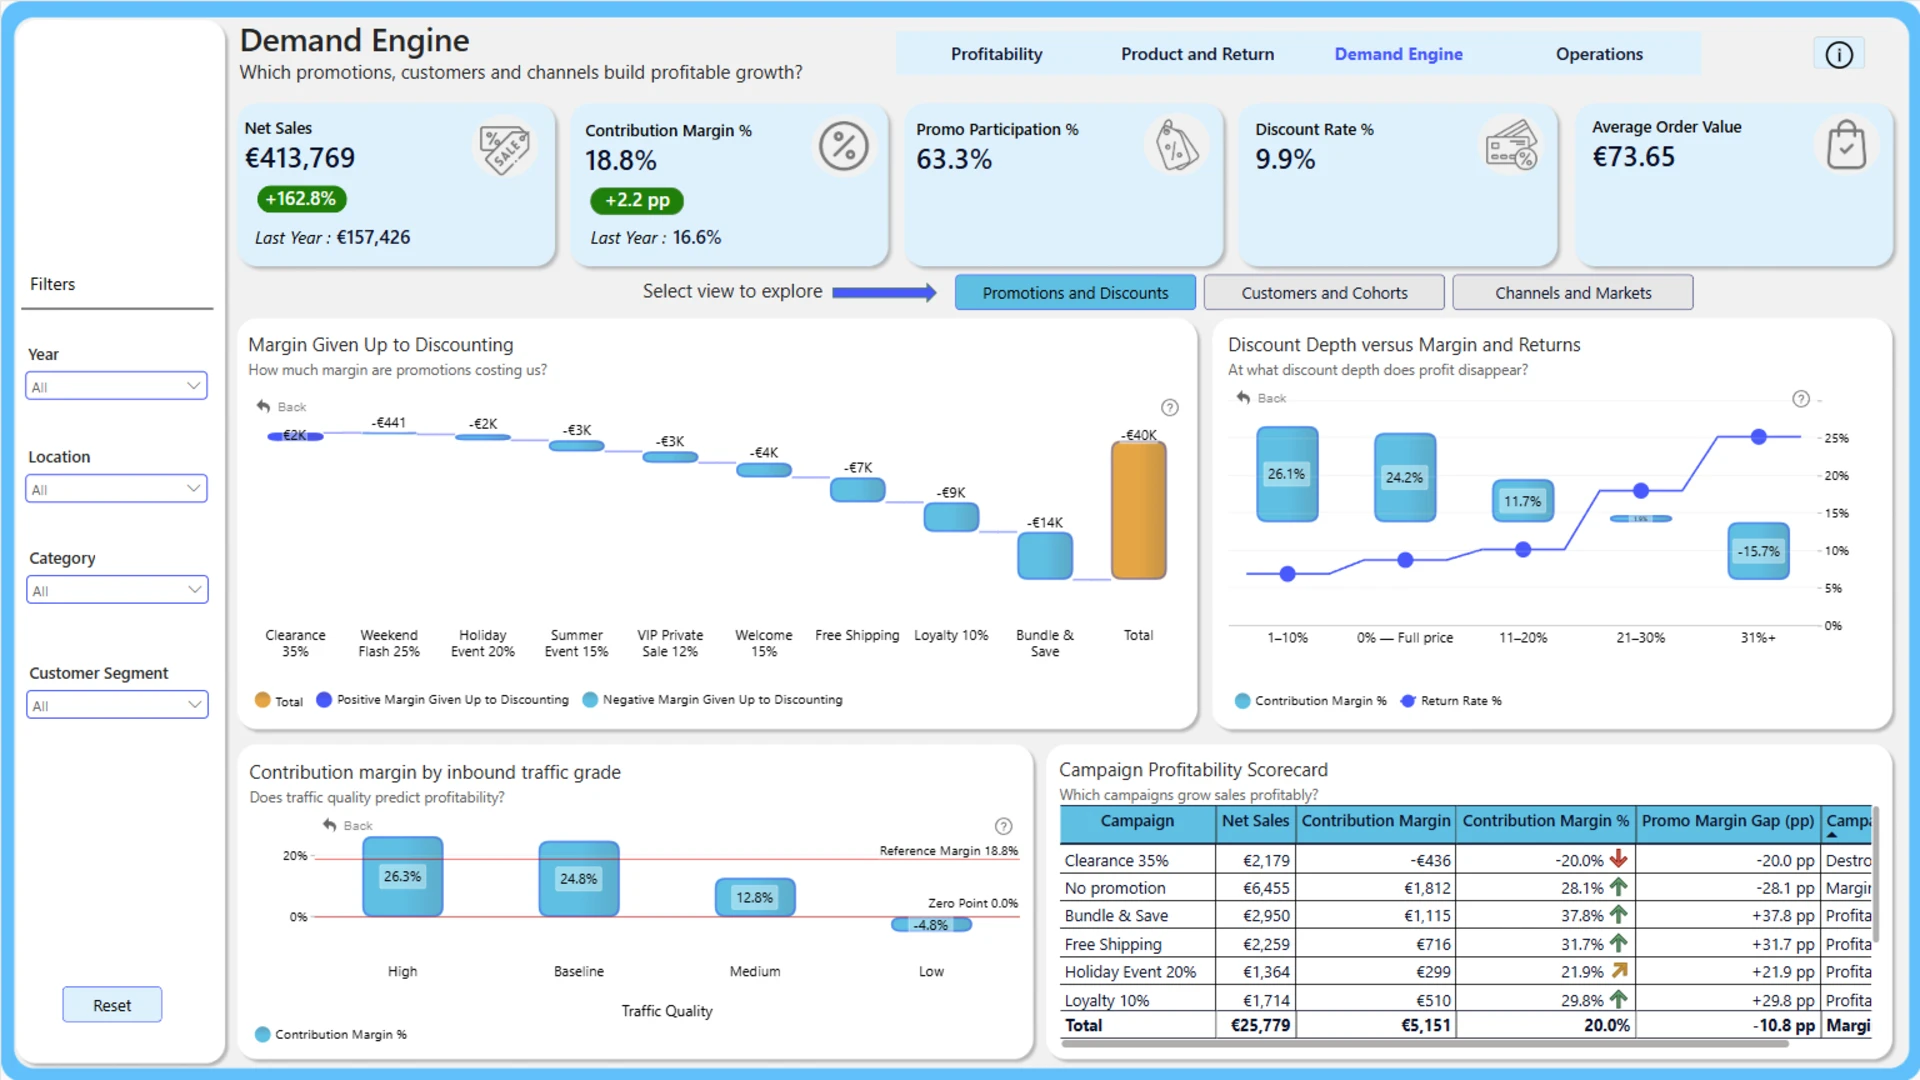Click green up arrow in No promotion row
The width and height of the screenshot is (1920, 1080).
point(1618,887)
